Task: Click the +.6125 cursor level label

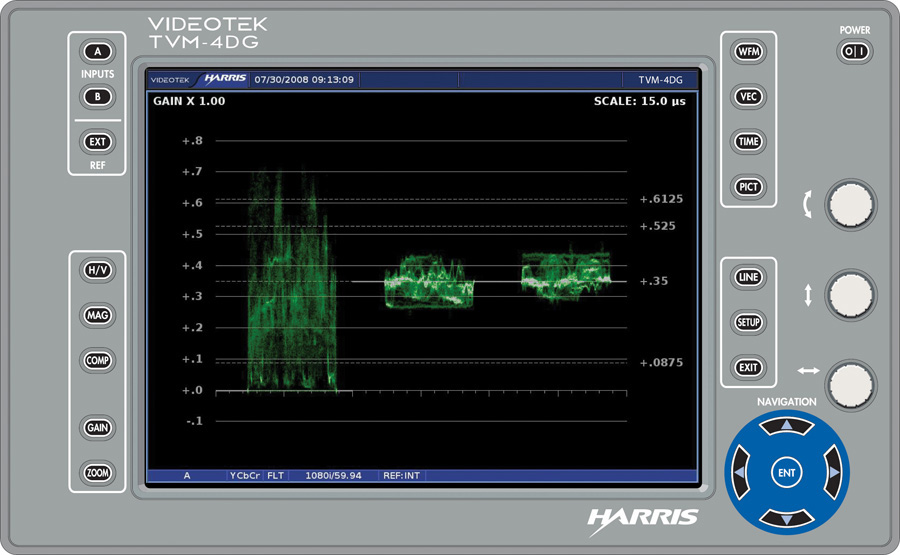Action: pos(661,199)
